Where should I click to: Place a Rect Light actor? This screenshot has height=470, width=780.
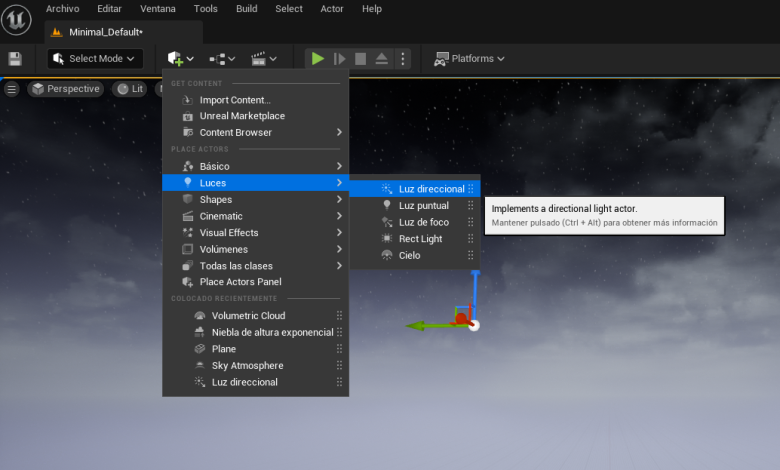[415, 239]
